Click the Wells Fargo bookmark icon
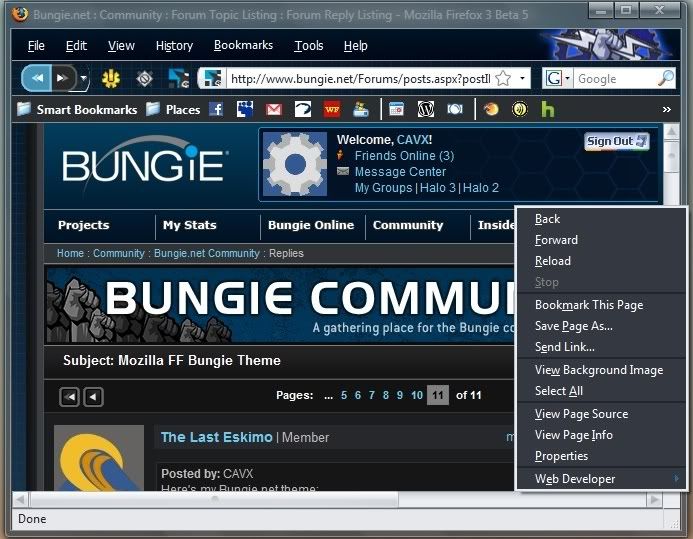This screenshot has width=693, height=539. 331,109
